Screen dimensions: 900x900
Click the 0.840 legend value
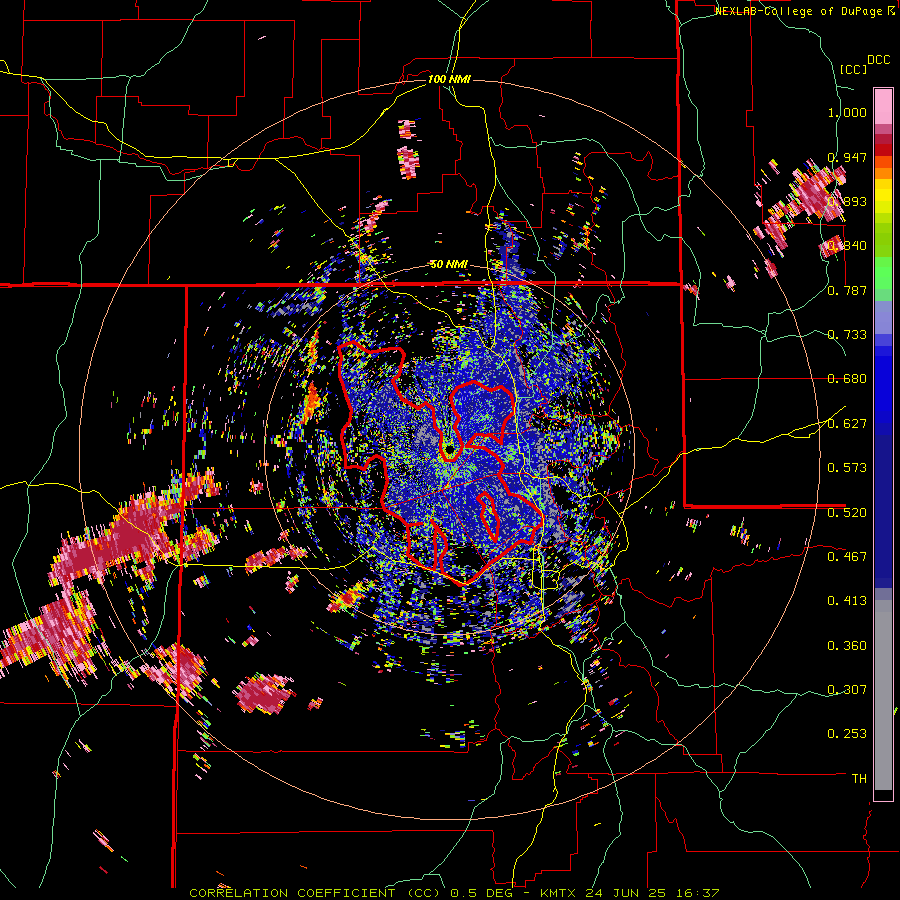[x=847, y=246]
